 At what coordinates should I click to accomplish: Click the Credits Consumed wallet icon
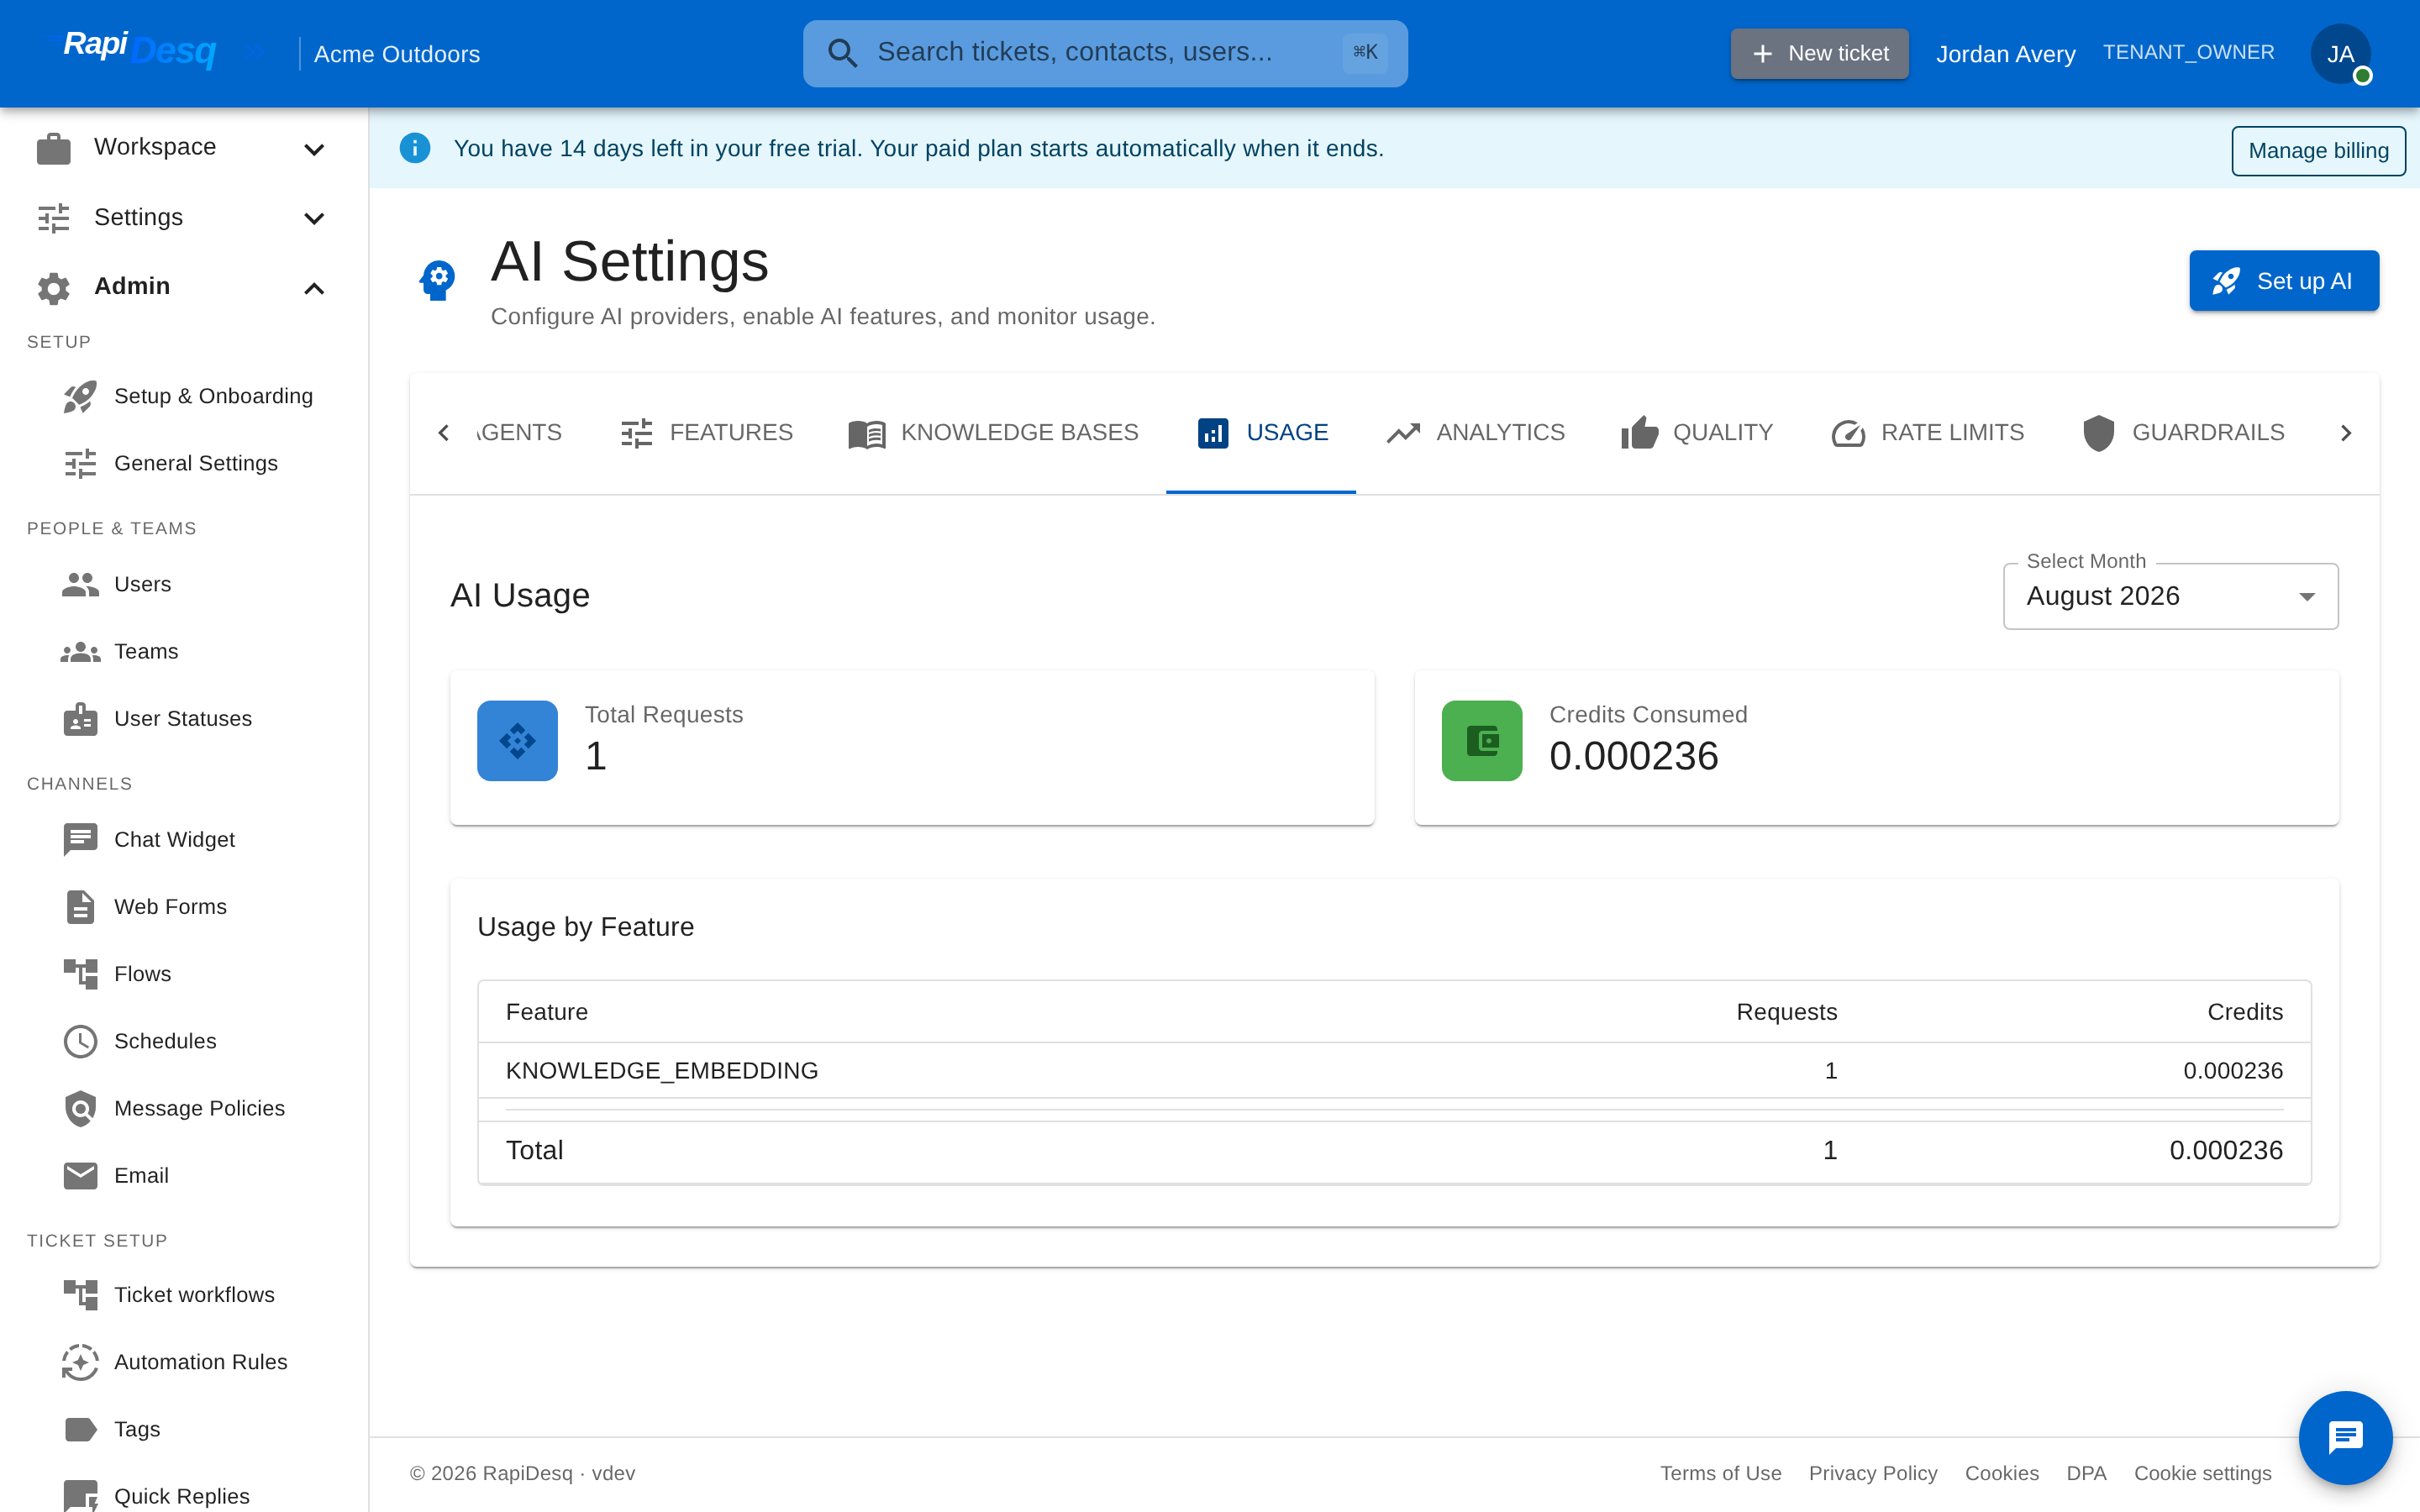tap(1482, 741)
